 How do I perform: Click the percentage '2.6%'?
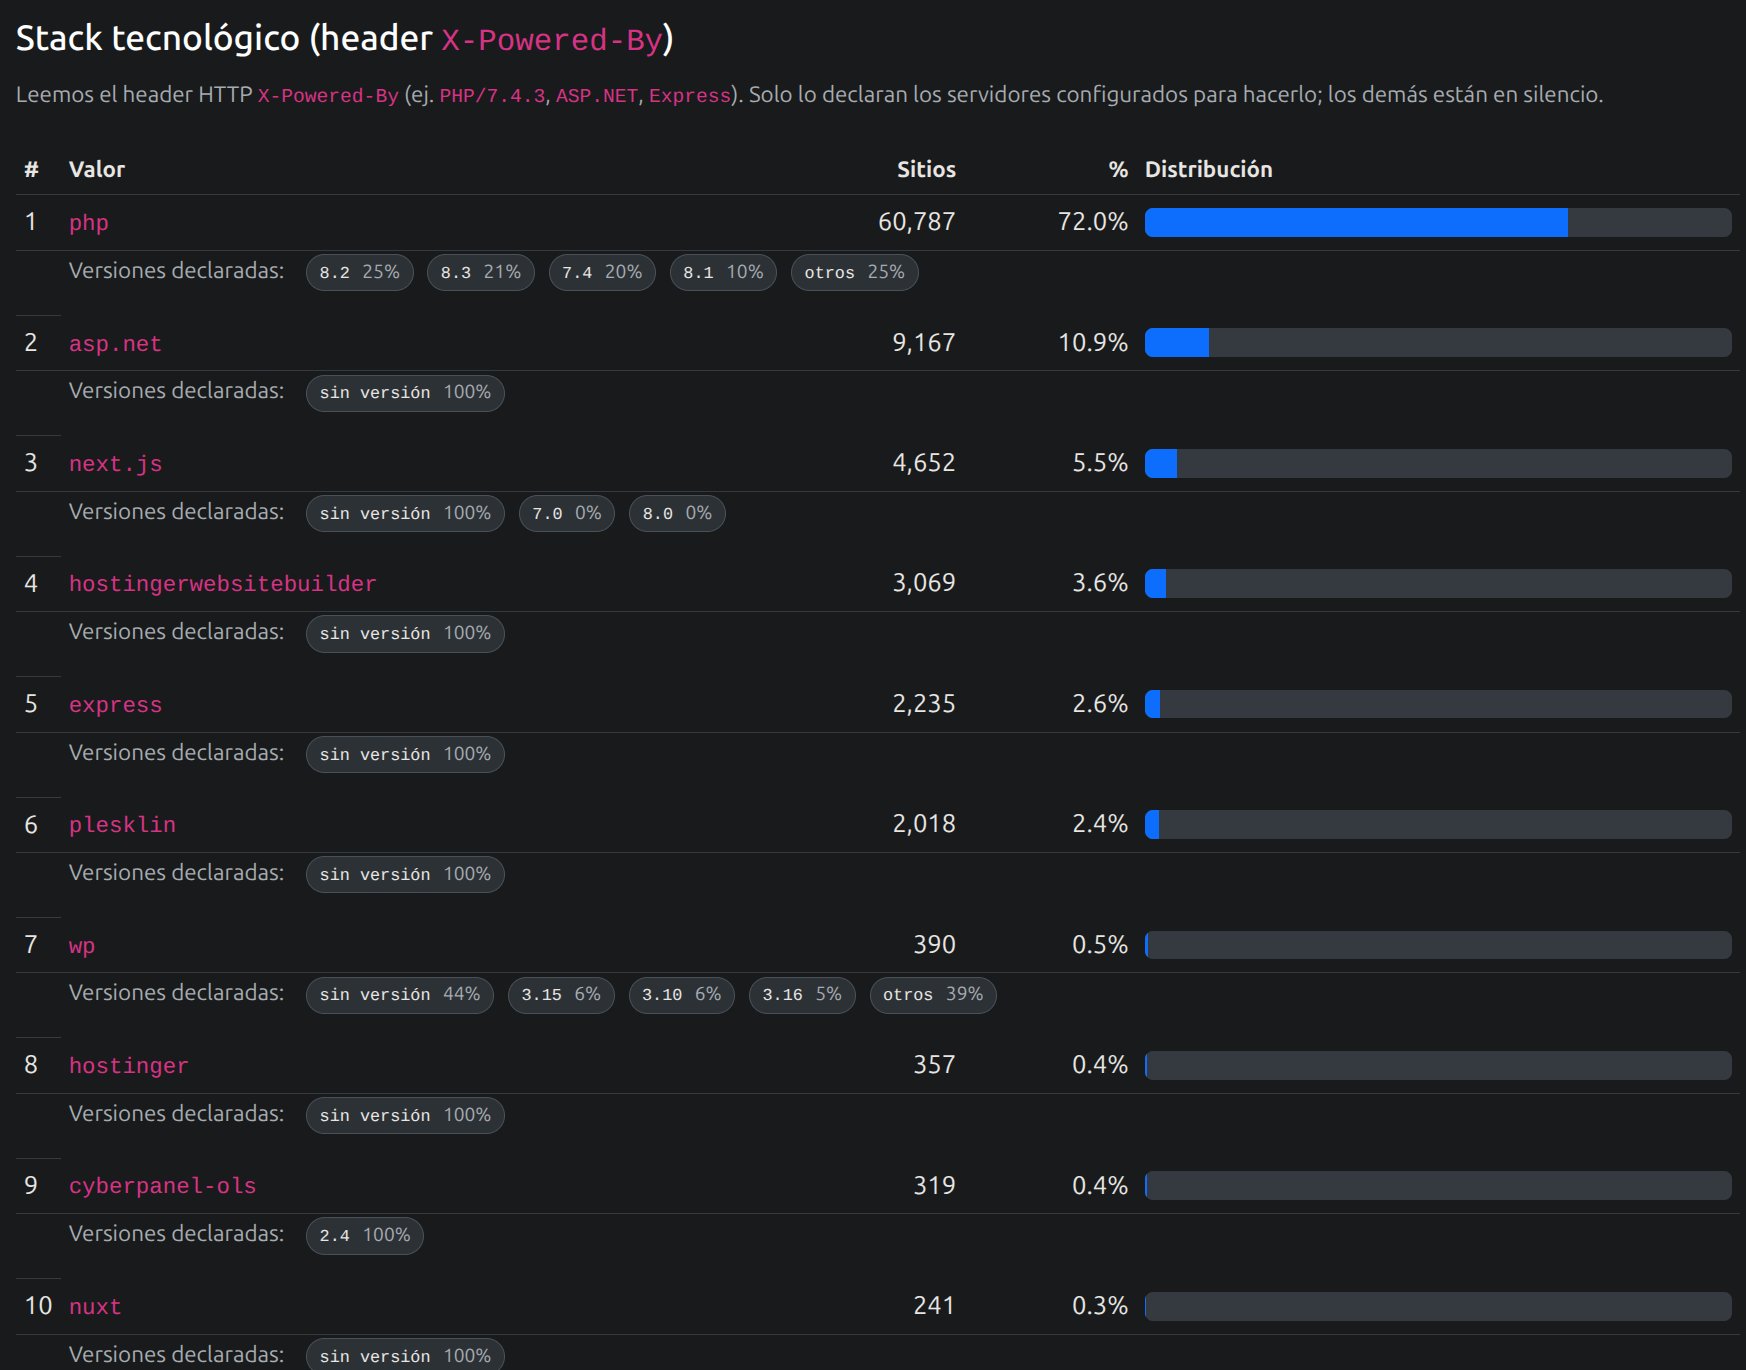point(1100,704)
